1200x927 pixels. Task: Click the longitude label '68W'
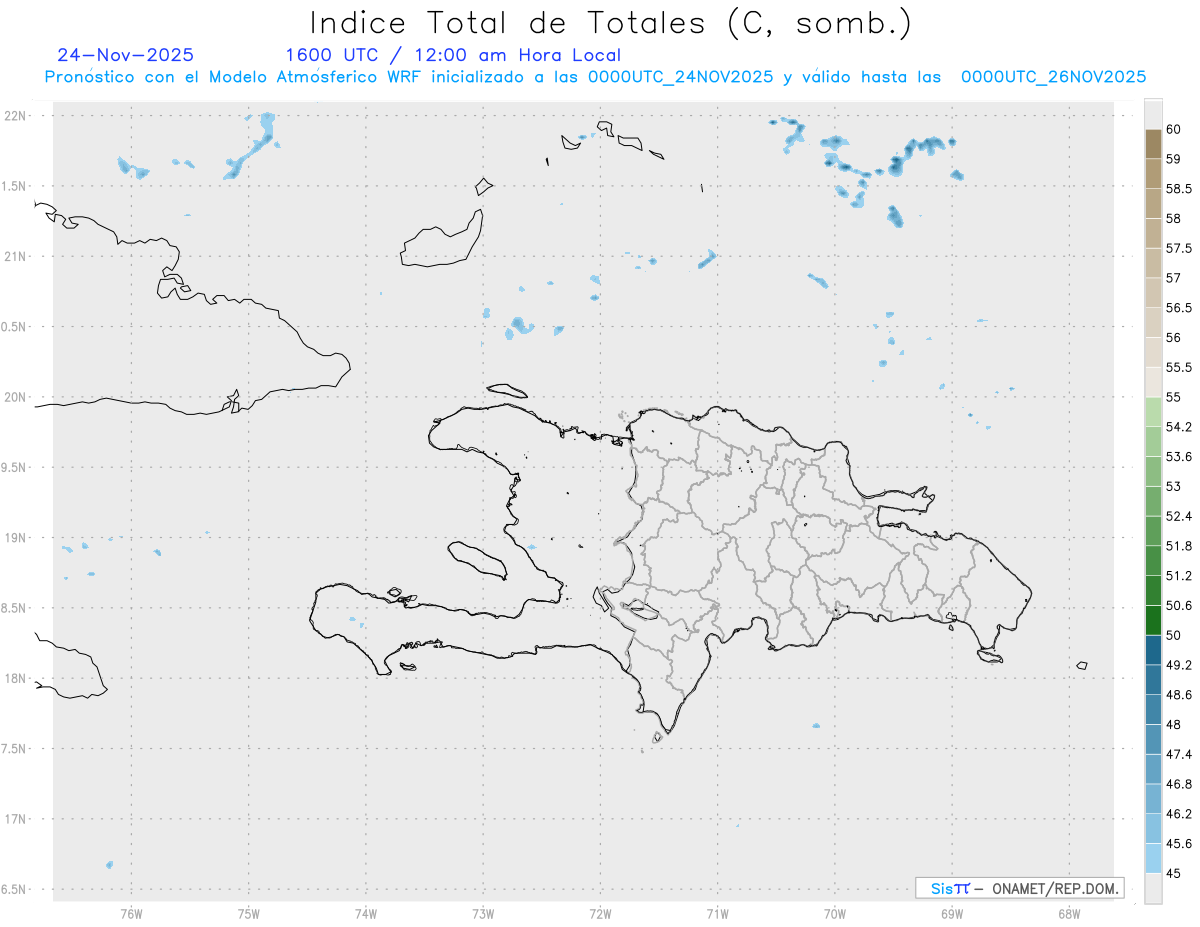point(1068,912)
